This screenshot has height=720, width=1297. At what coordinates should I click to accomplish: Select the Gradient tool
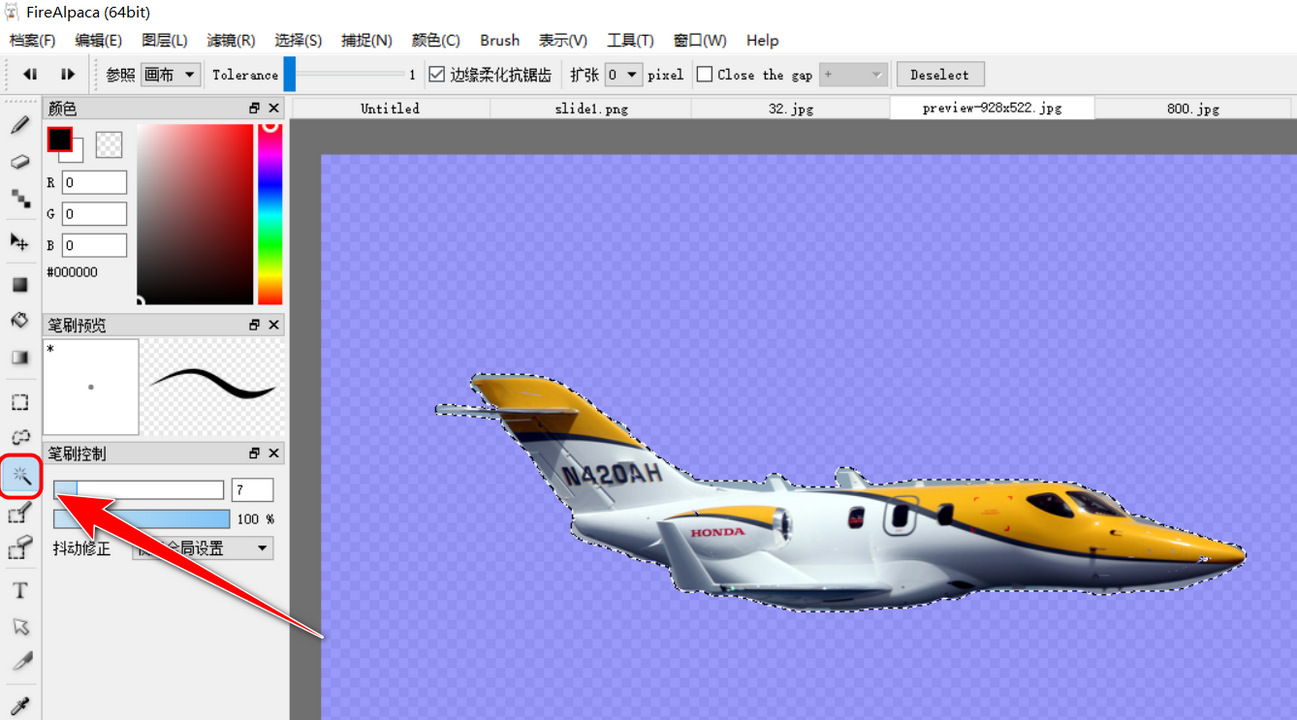click(x=19, y=357)
